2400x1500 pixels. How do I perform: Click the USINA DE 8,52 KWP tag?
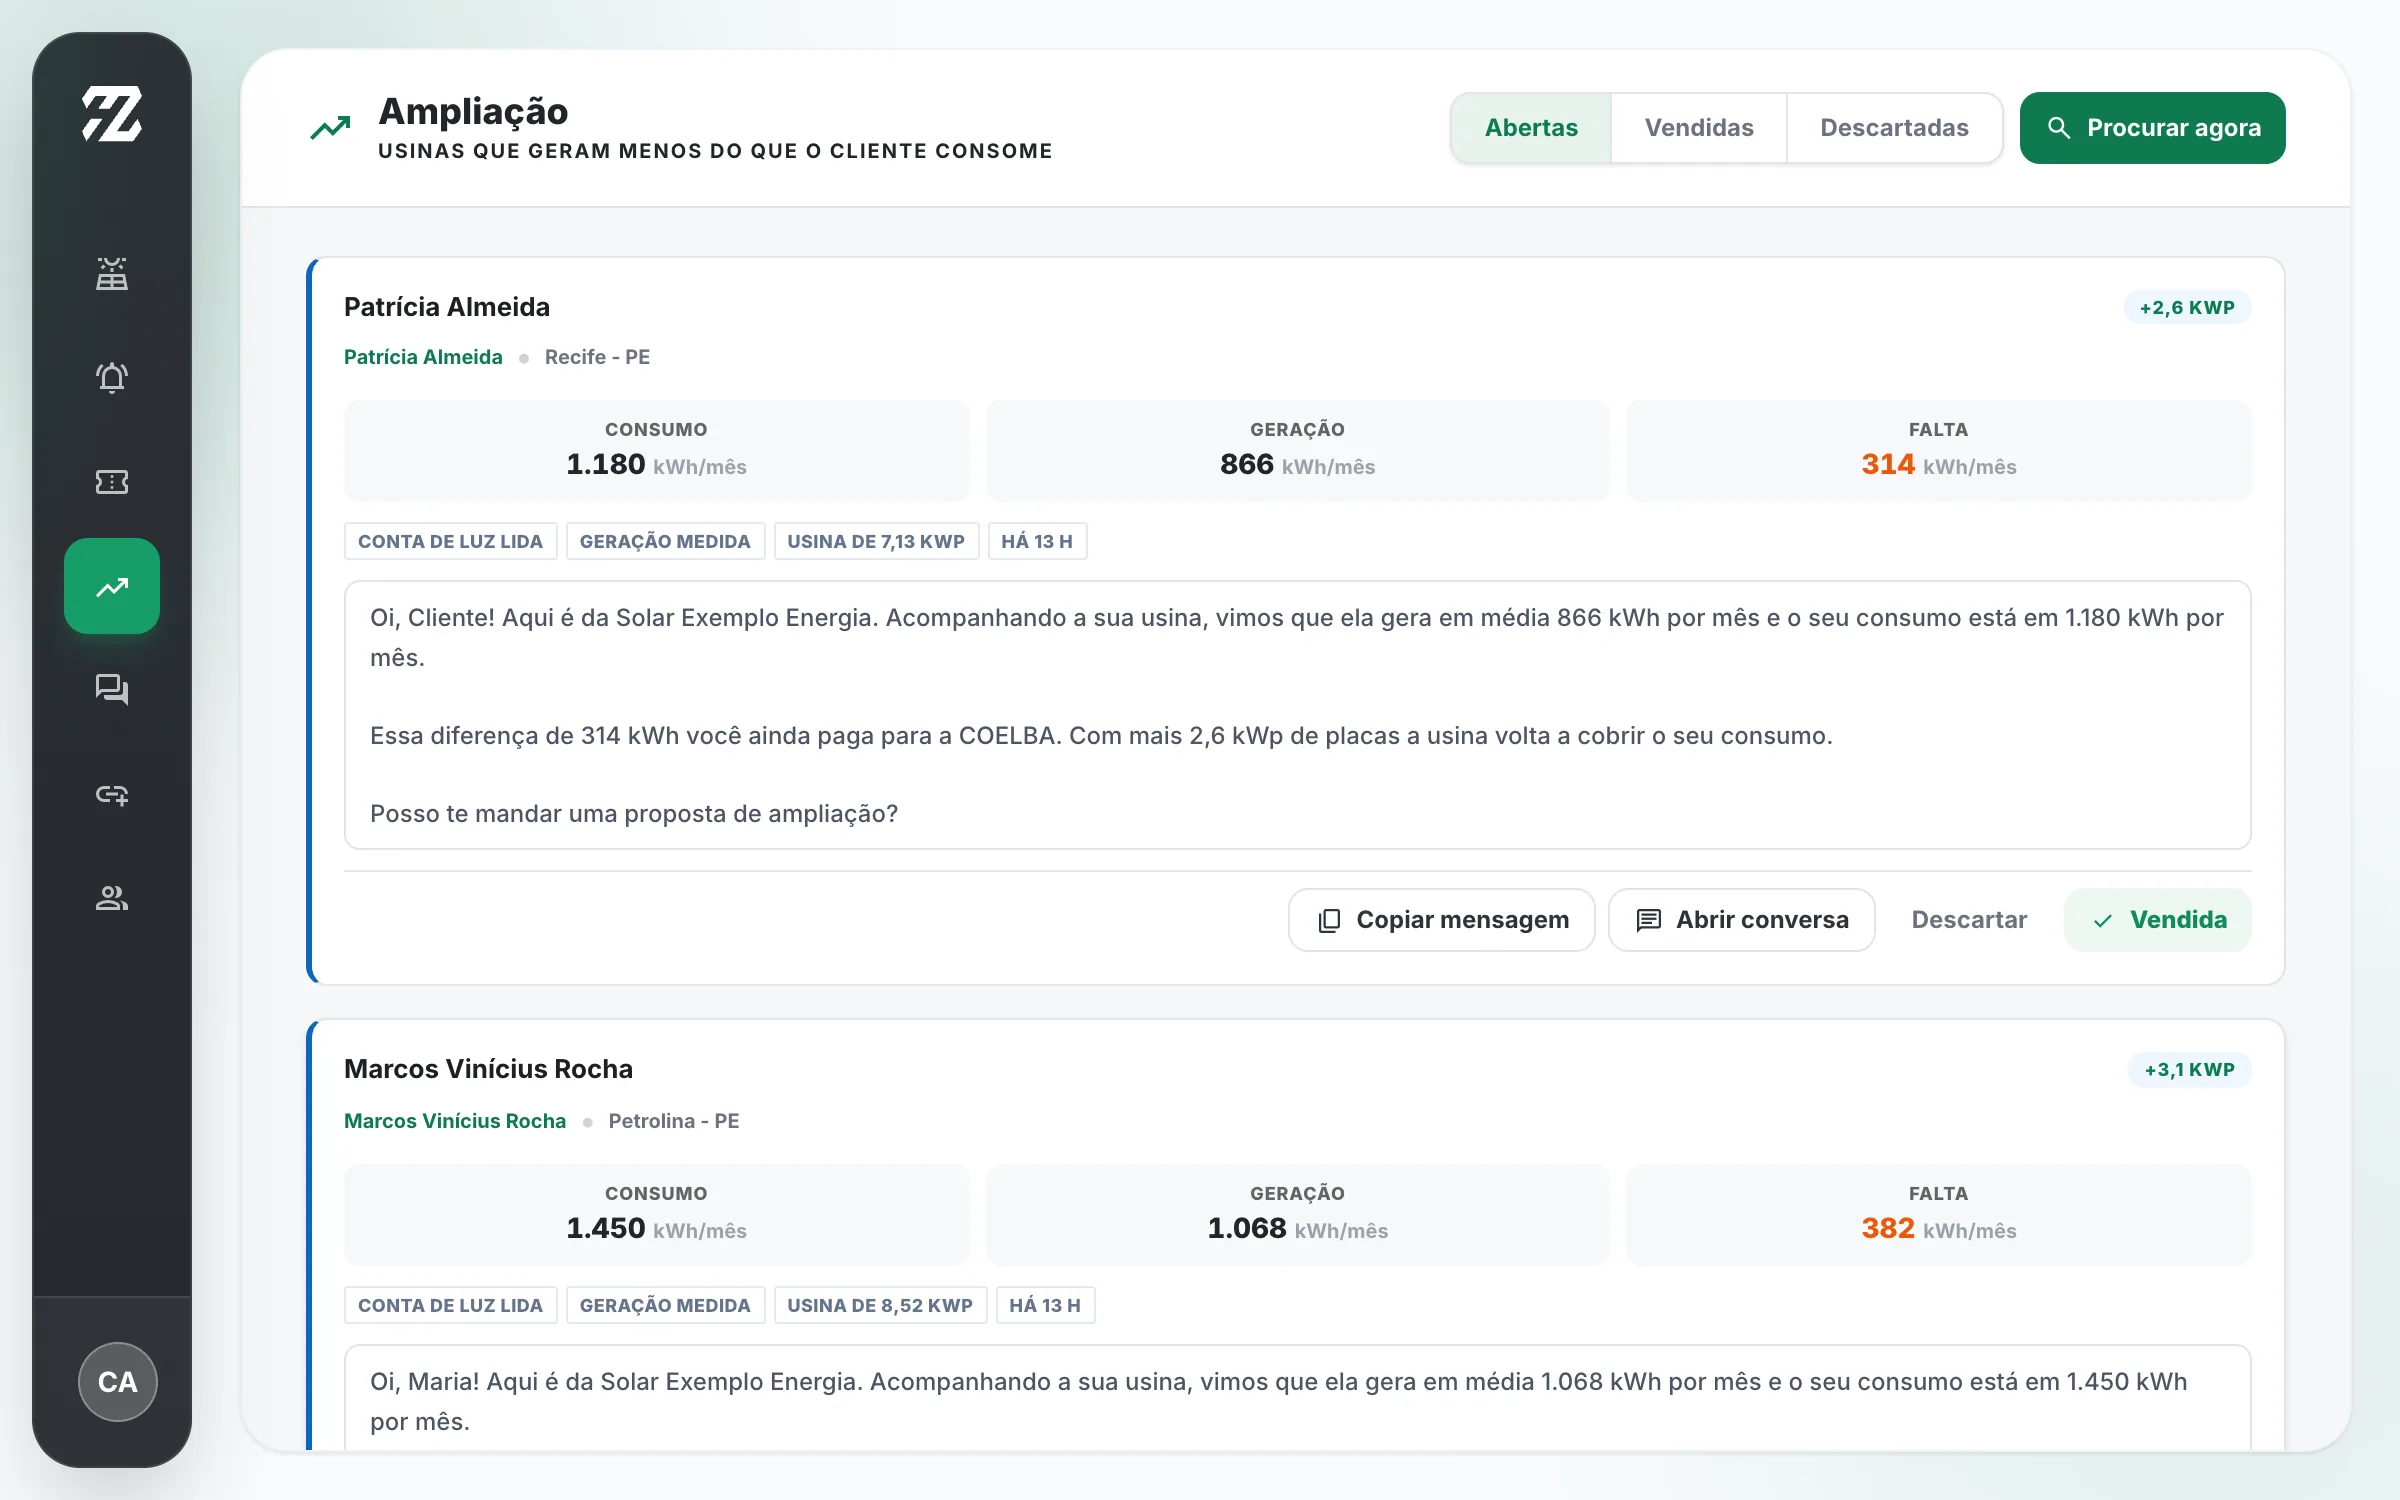pos(880,1305)
